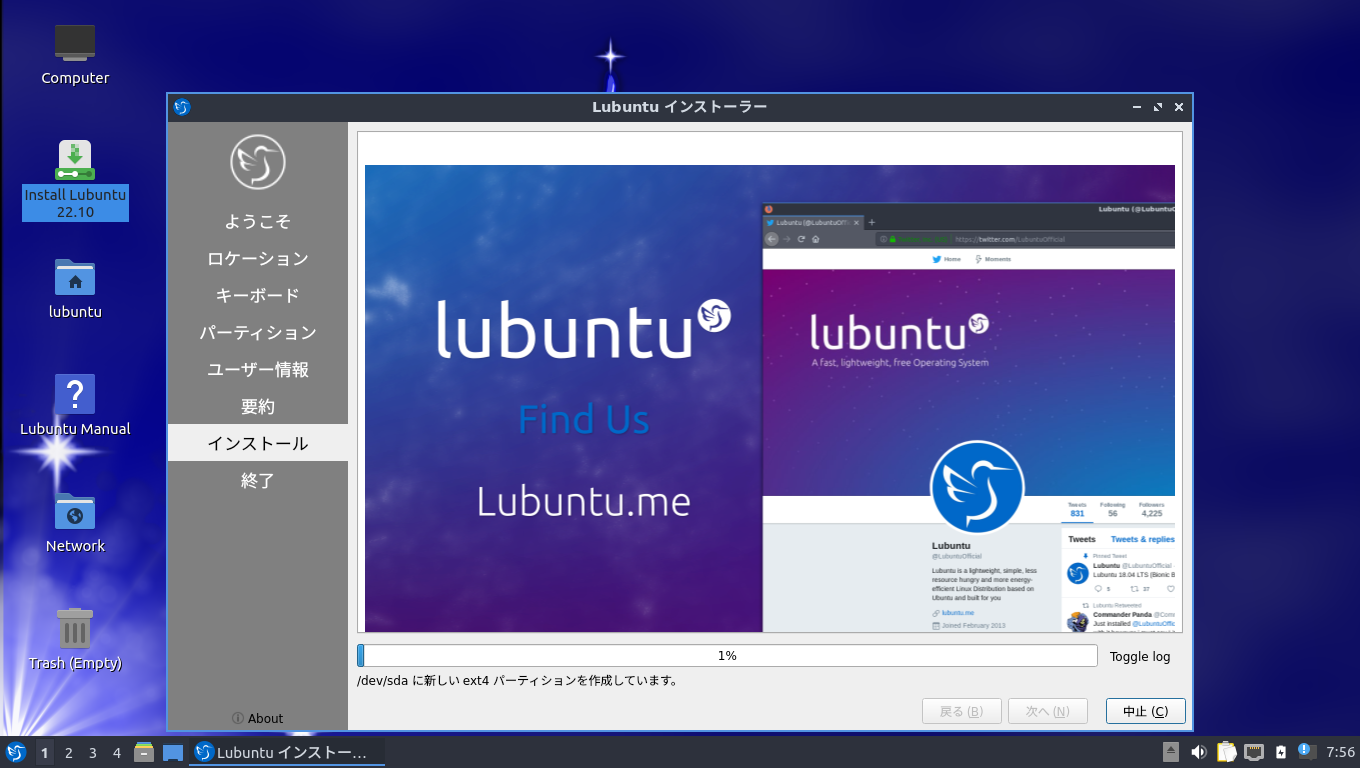Click the Toggle log button
Viewport: 1360px width, 768px height.
[x=1140, y=657]
